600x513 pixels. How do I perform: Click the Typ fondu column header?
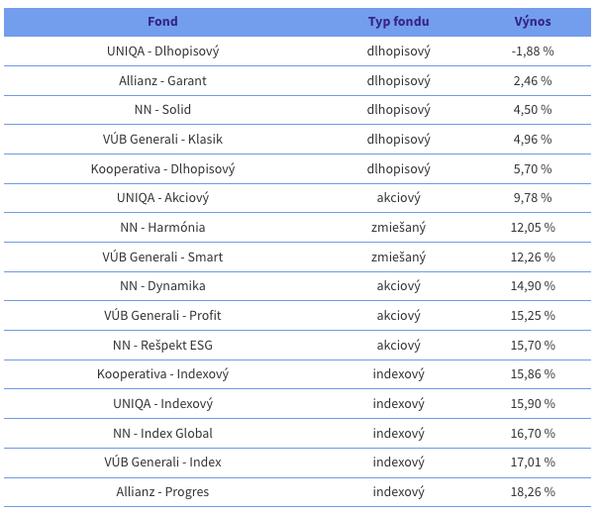click(x=398, y=21)
